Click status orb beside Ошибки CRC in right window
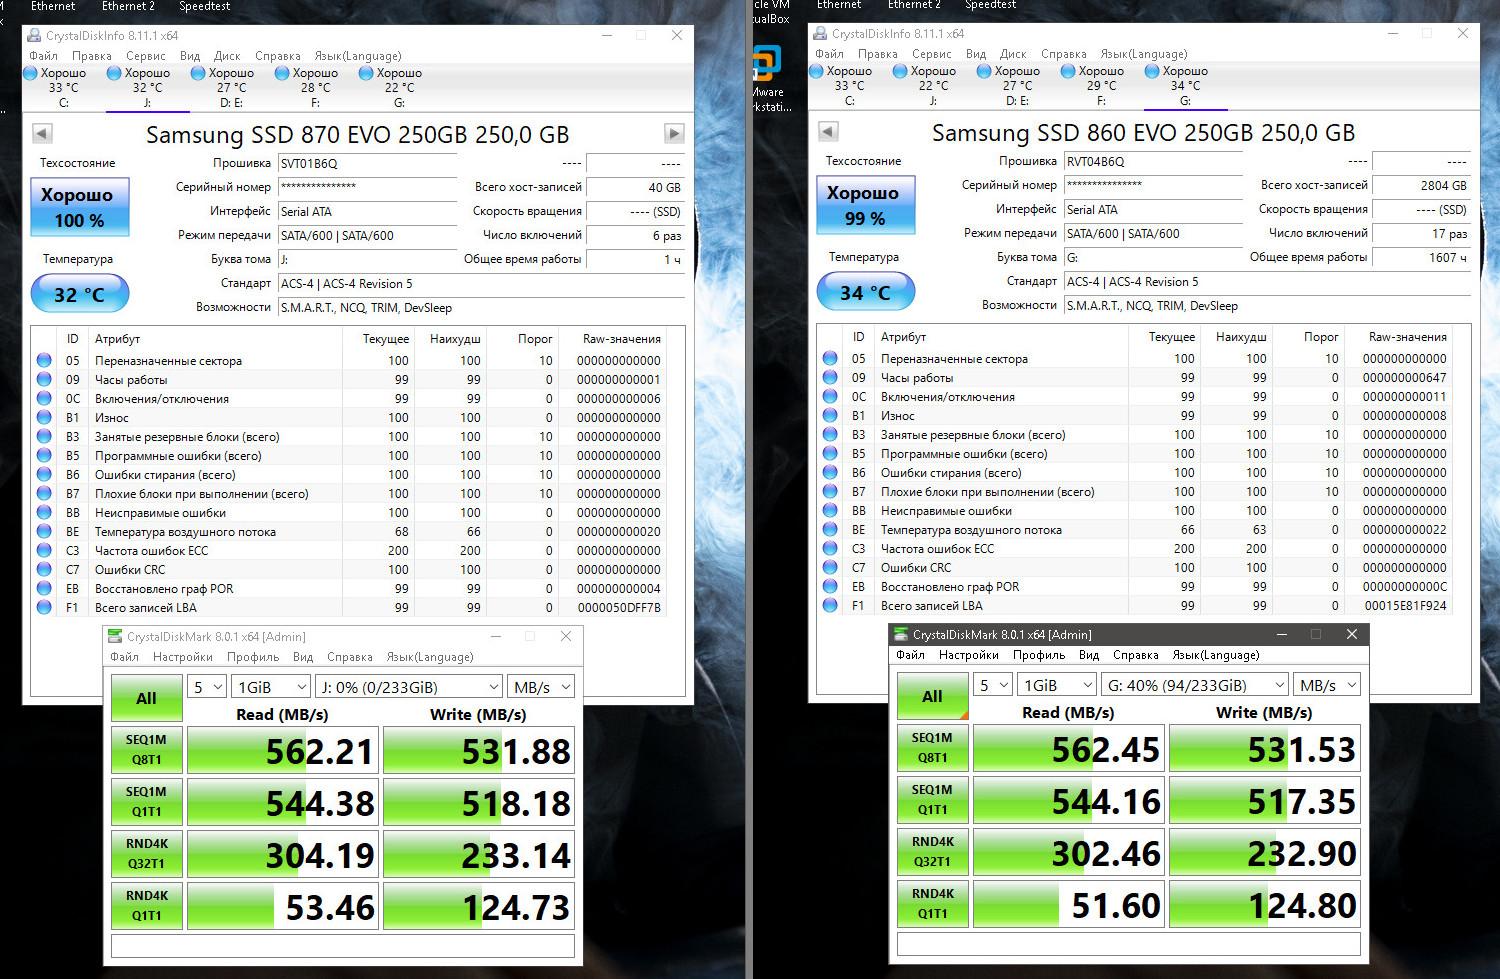This screenshot has width=1500, height=979. (830, 567)
